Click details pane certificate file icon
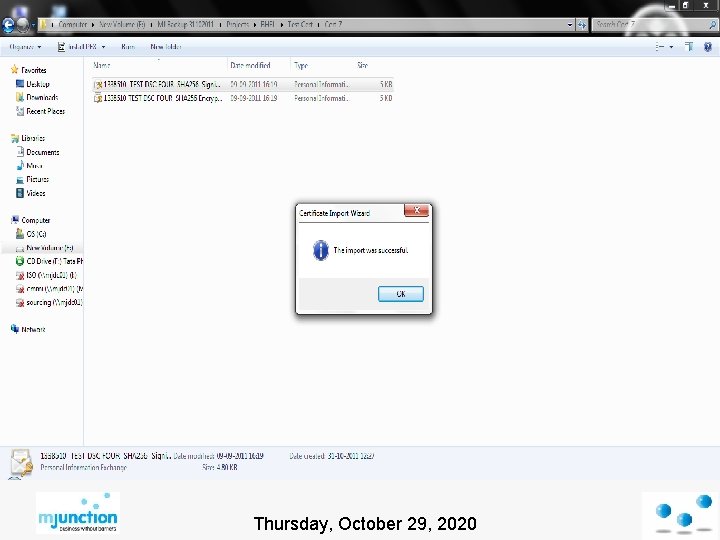The image size is (720, 540). click(21, 463)
